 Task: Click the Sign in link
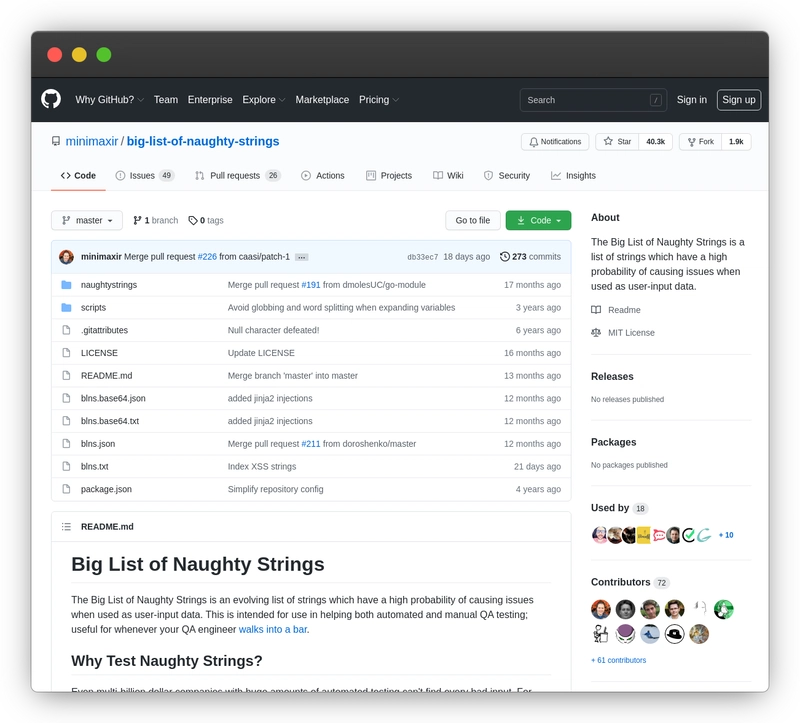pyautogui.click(x=691, y=99)
